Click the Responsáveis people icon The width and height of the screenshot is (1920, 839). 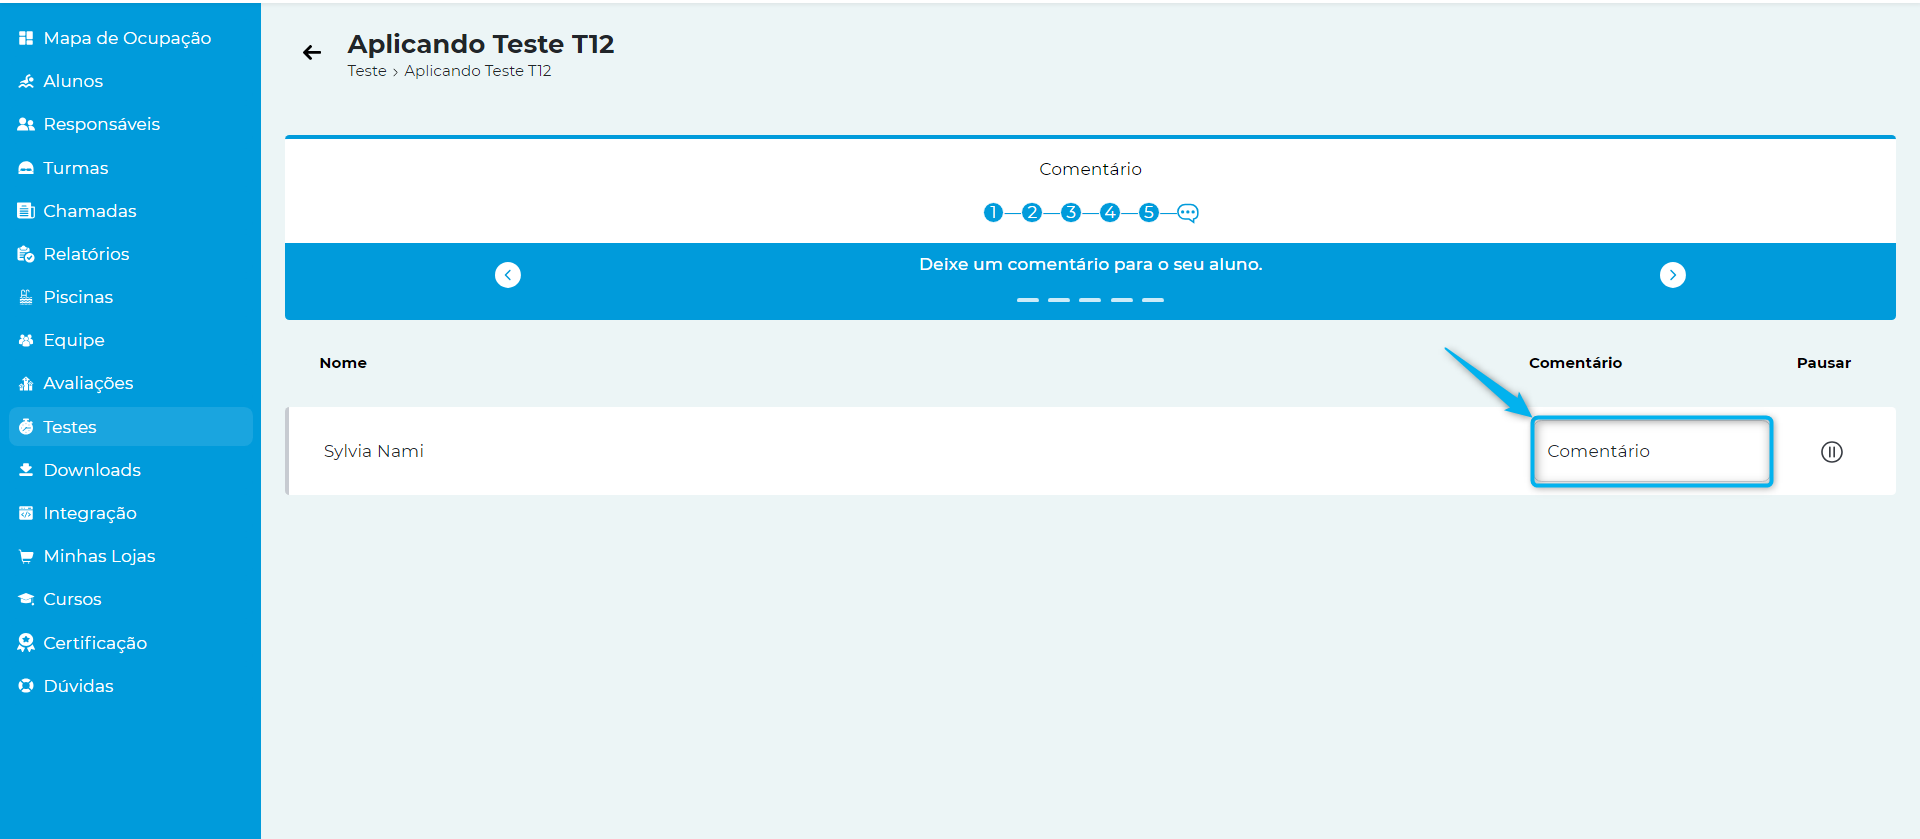point(26,124)
